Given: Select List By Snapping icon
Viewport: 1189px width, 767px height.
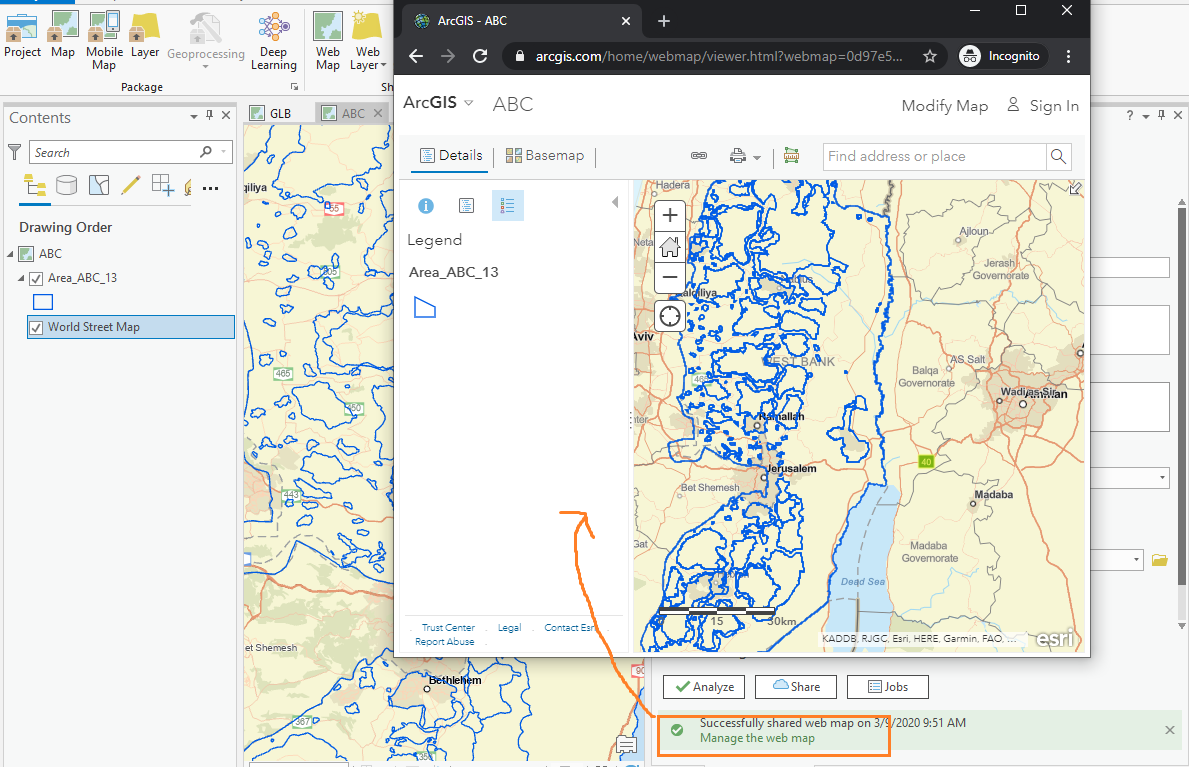Looking at the screenshot, I should click(163, 185).
